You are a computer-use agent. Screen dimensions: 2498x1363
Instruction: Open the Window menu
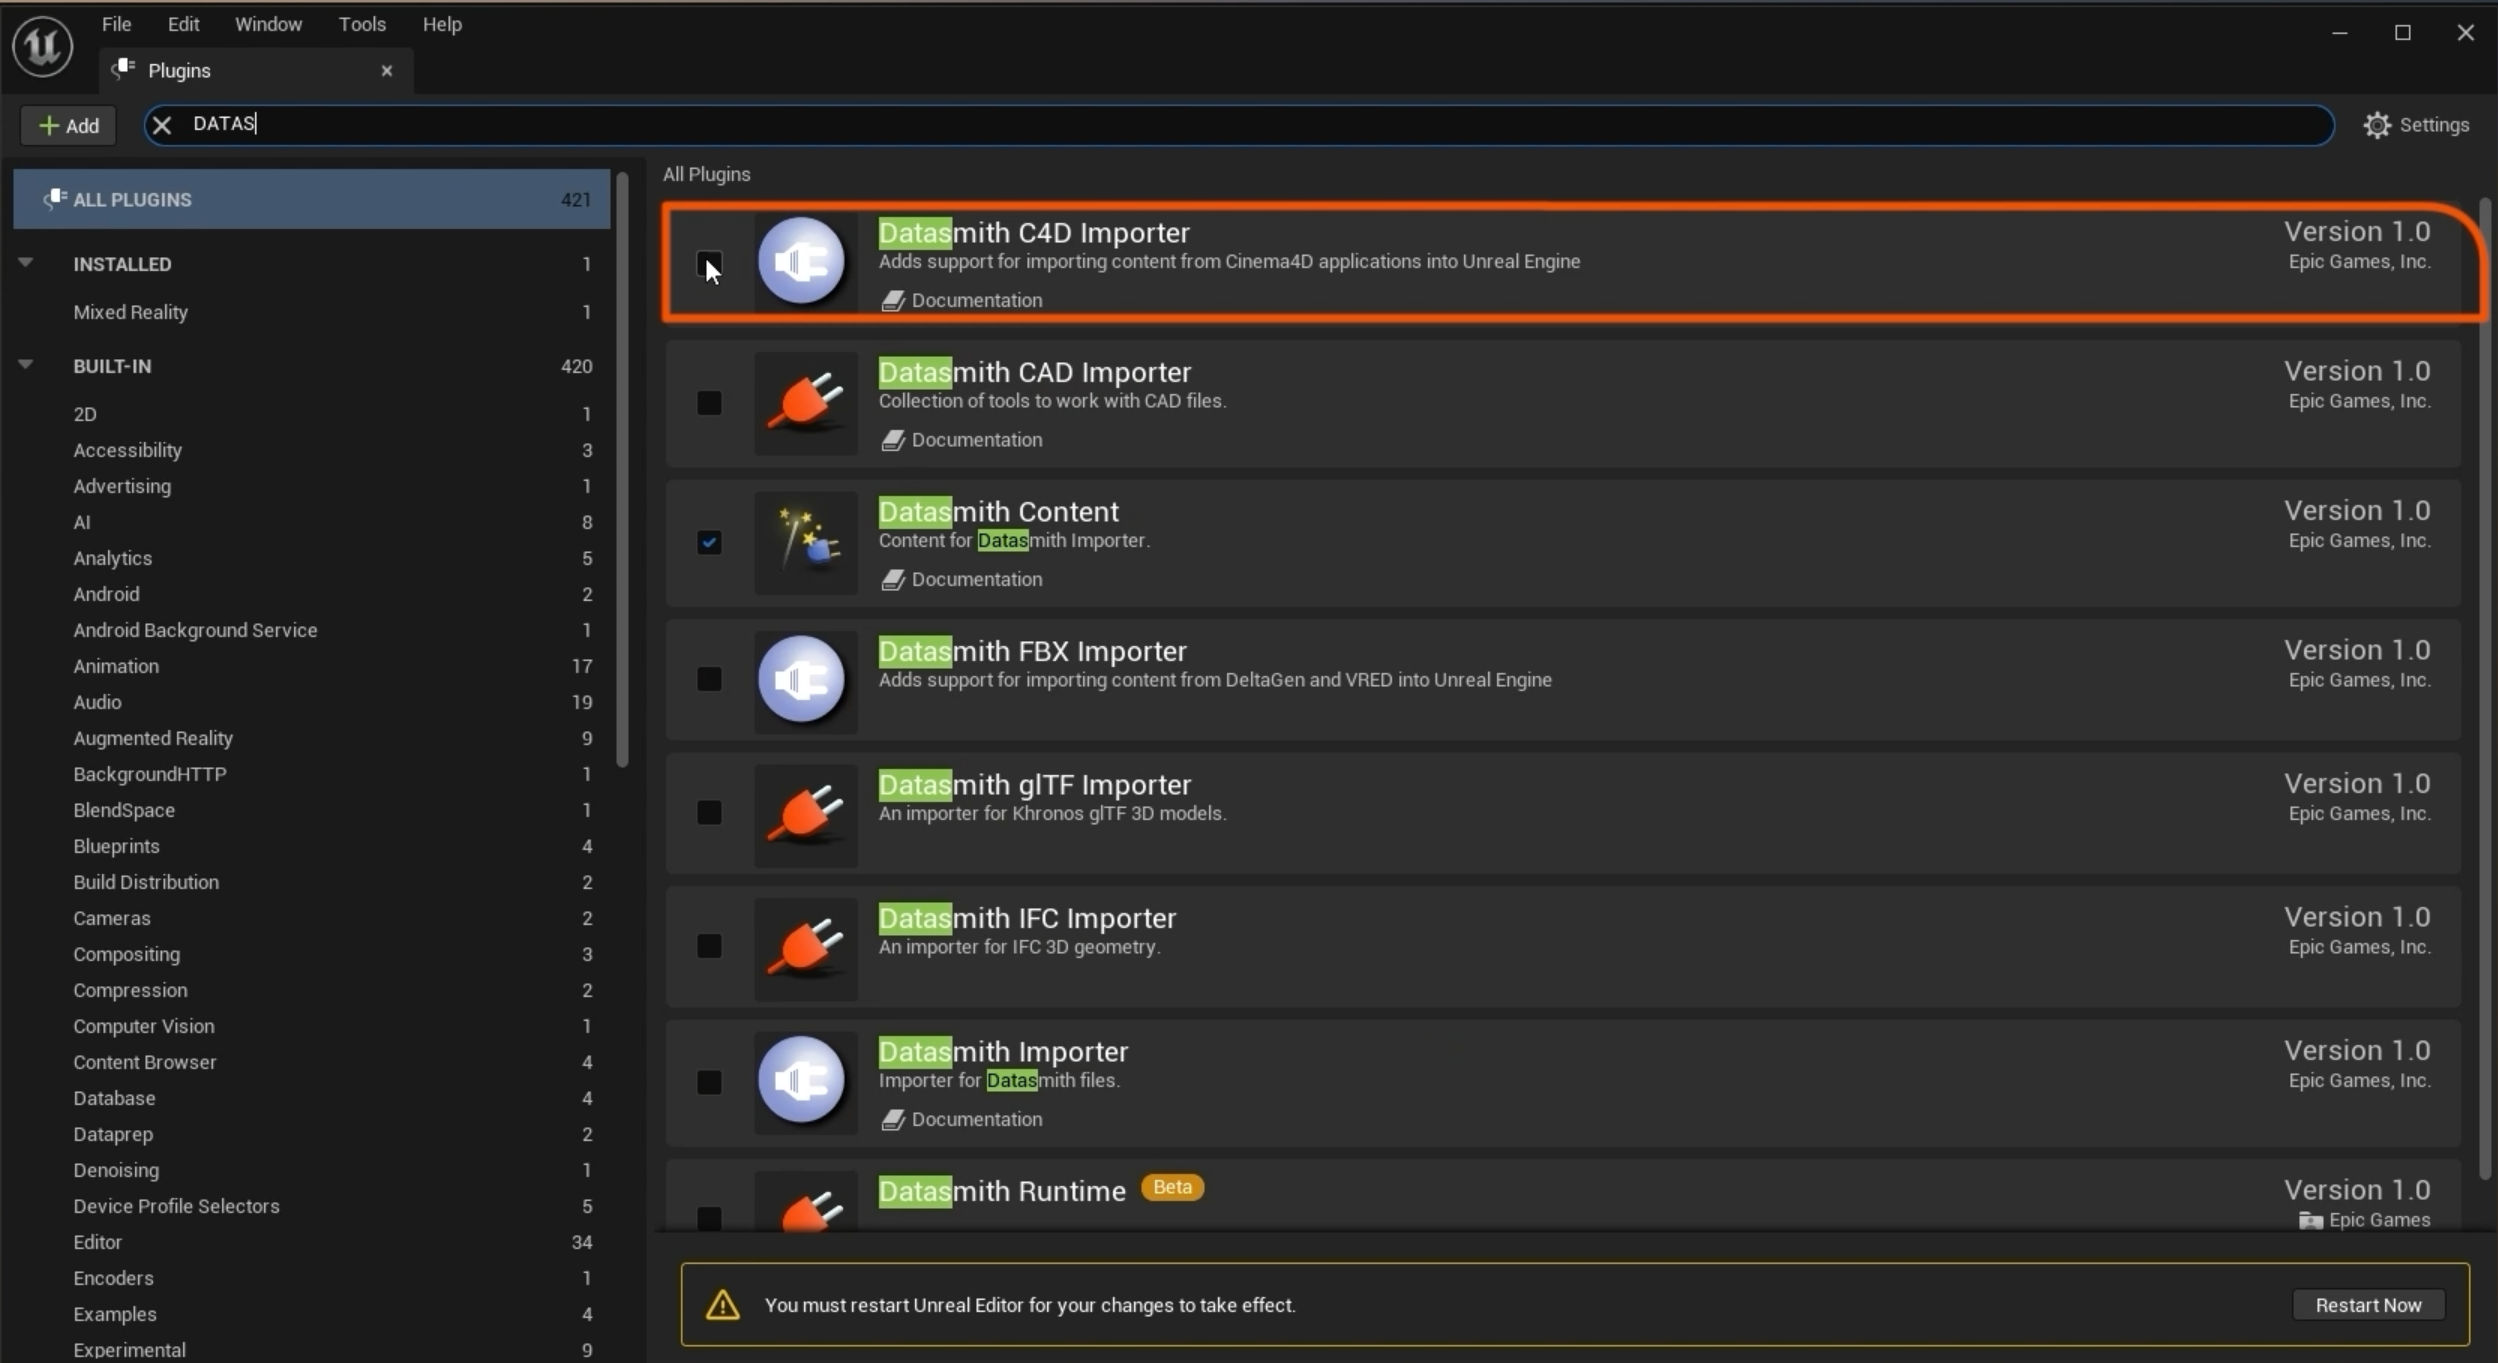[268, 24]
